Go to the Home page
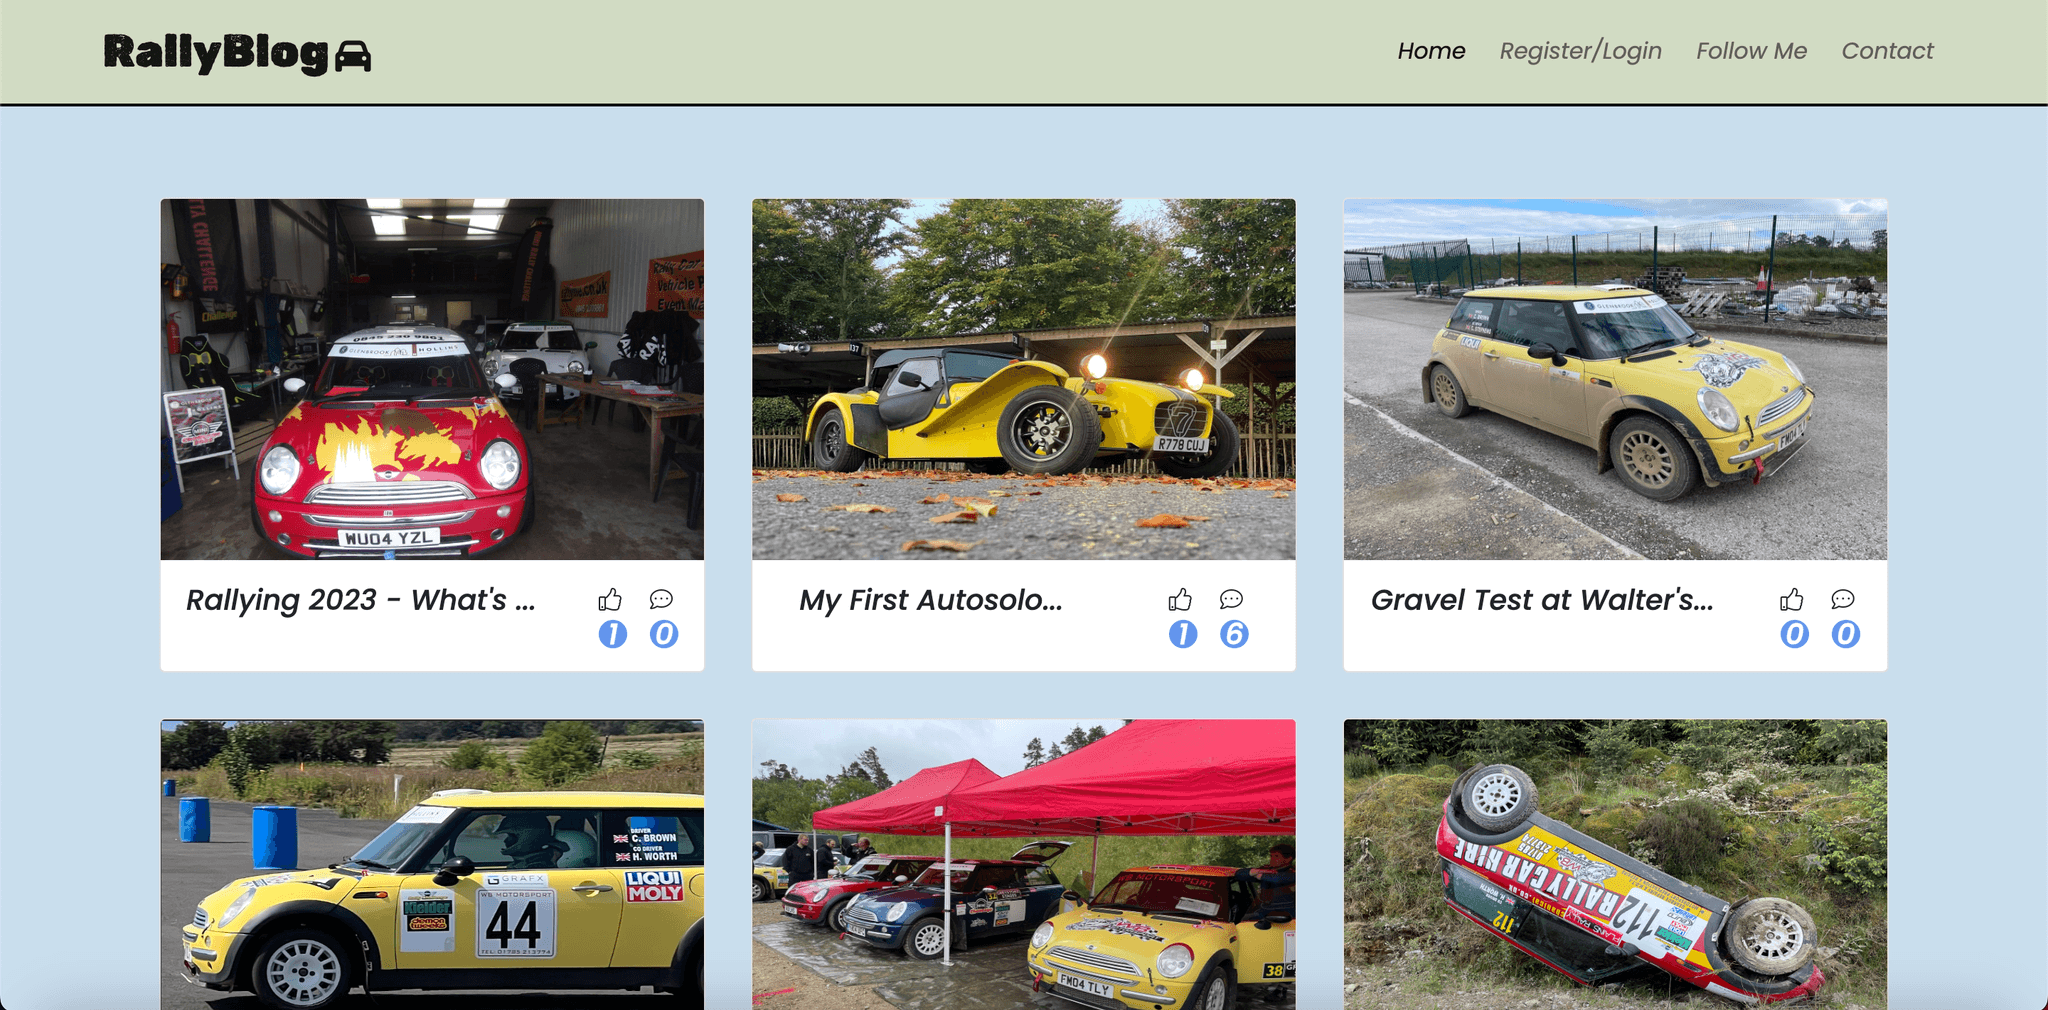Image resolution: width=2048 pixels, height=1010 pixels. (1431, 51)
